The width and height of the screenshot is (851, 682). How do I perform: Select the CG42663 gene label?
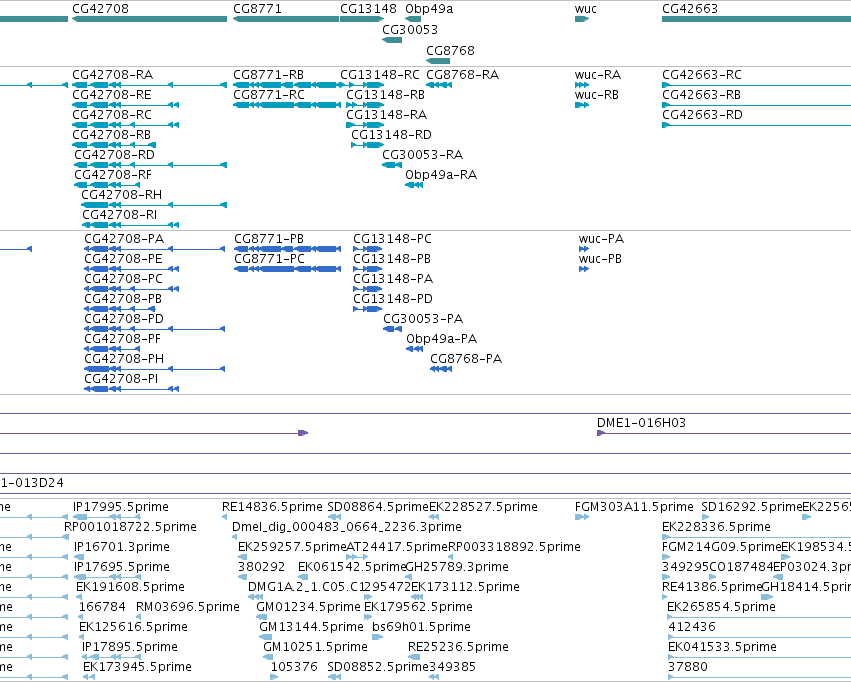pos(690,9)
